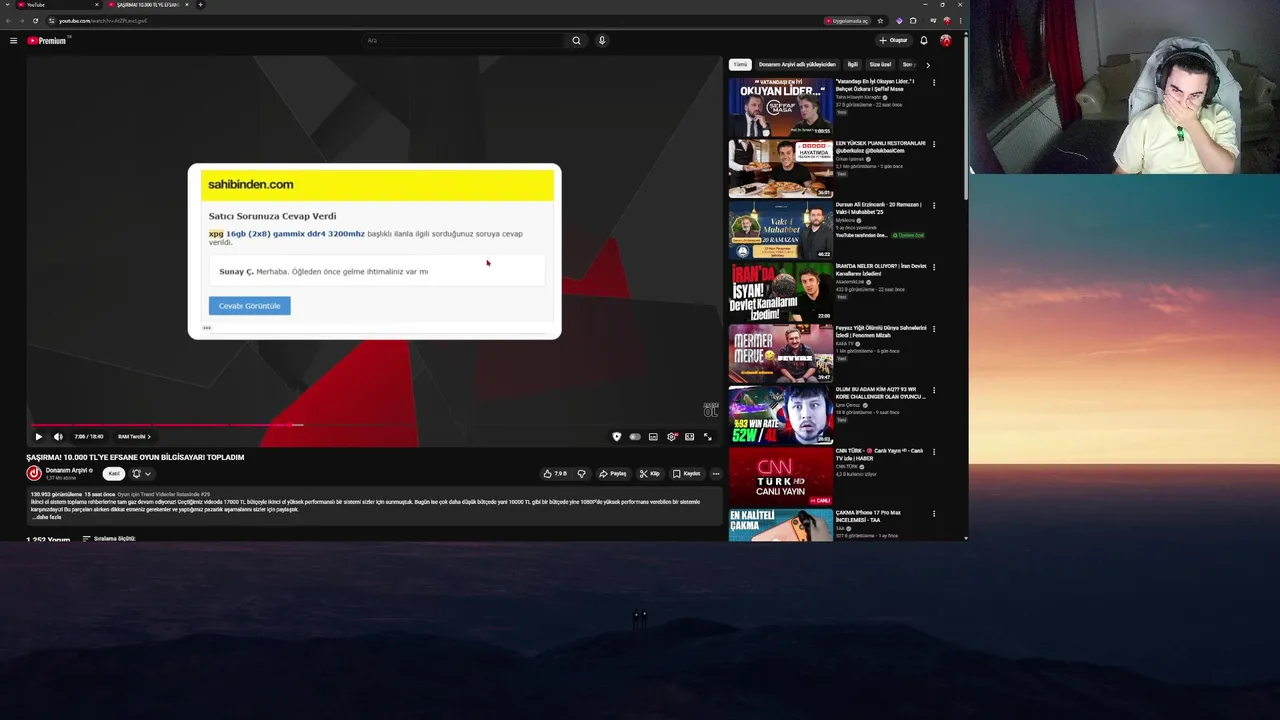The image size is (1280, 720).
Task: Seek on the video progress bar
Action: [374, 425]
